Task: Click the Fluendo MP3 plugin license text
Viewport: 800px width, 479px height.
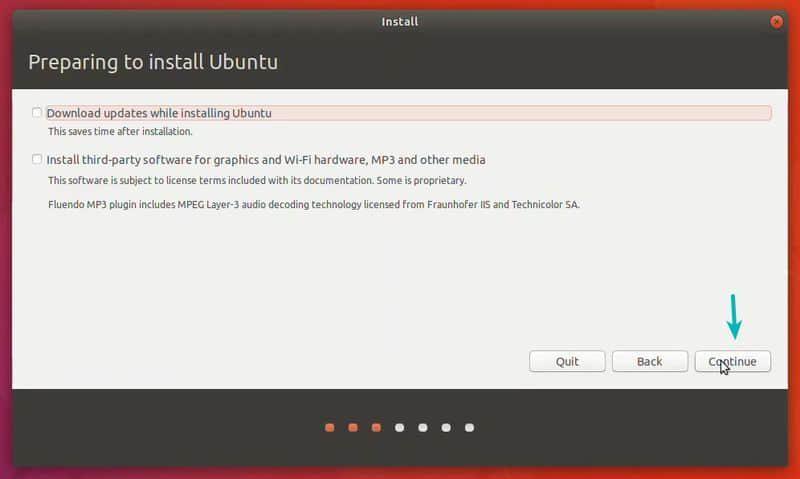Action: [x=314, y=204]
